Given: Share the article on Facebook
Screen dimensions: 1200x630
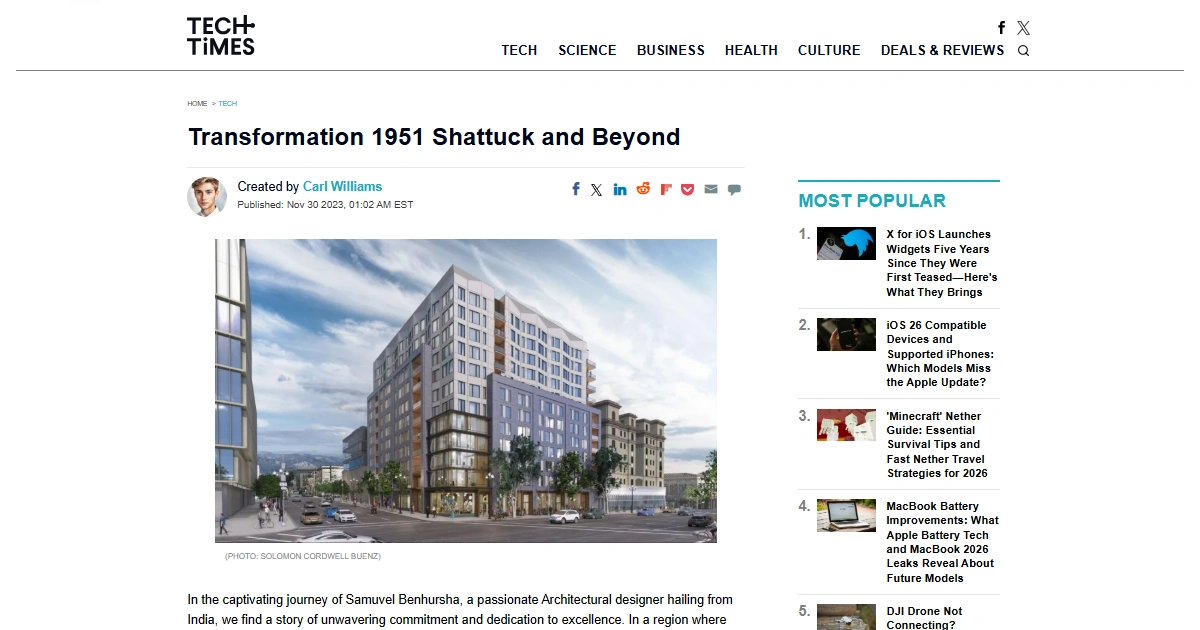Looking at the screenshot, I should 575,189.
